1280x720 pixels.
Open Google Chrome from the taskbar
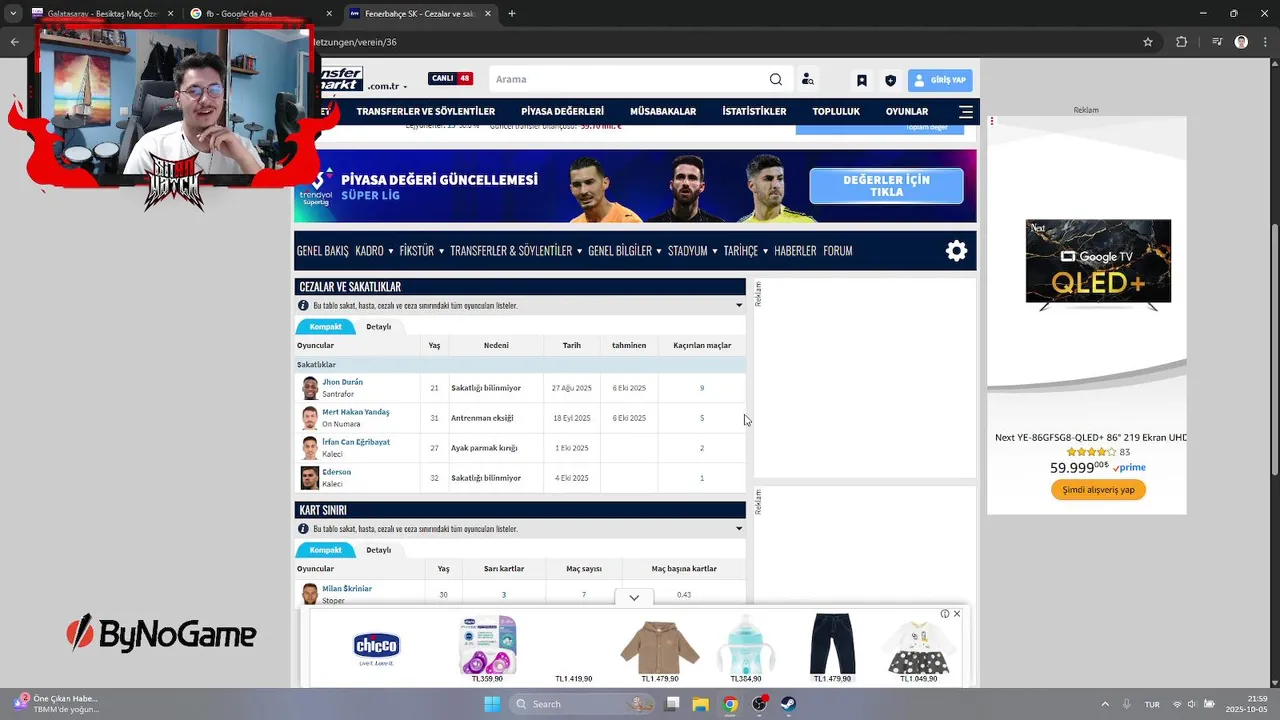[731, 704]
